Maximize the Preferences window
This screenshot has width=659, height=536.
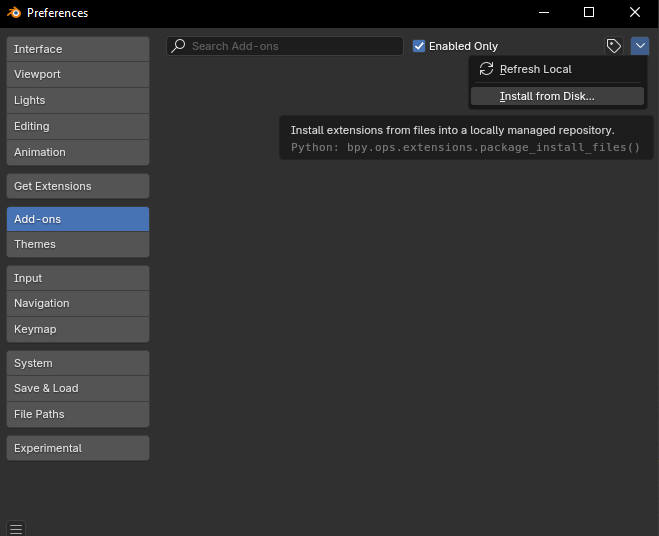coord(589,13)
